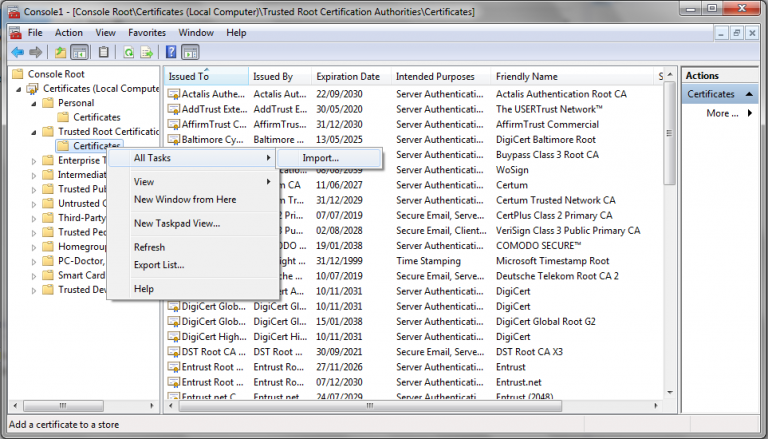Screen dimensions: 768x439
Task: Select the Console Root tree label
Action: tap(56, 74)
